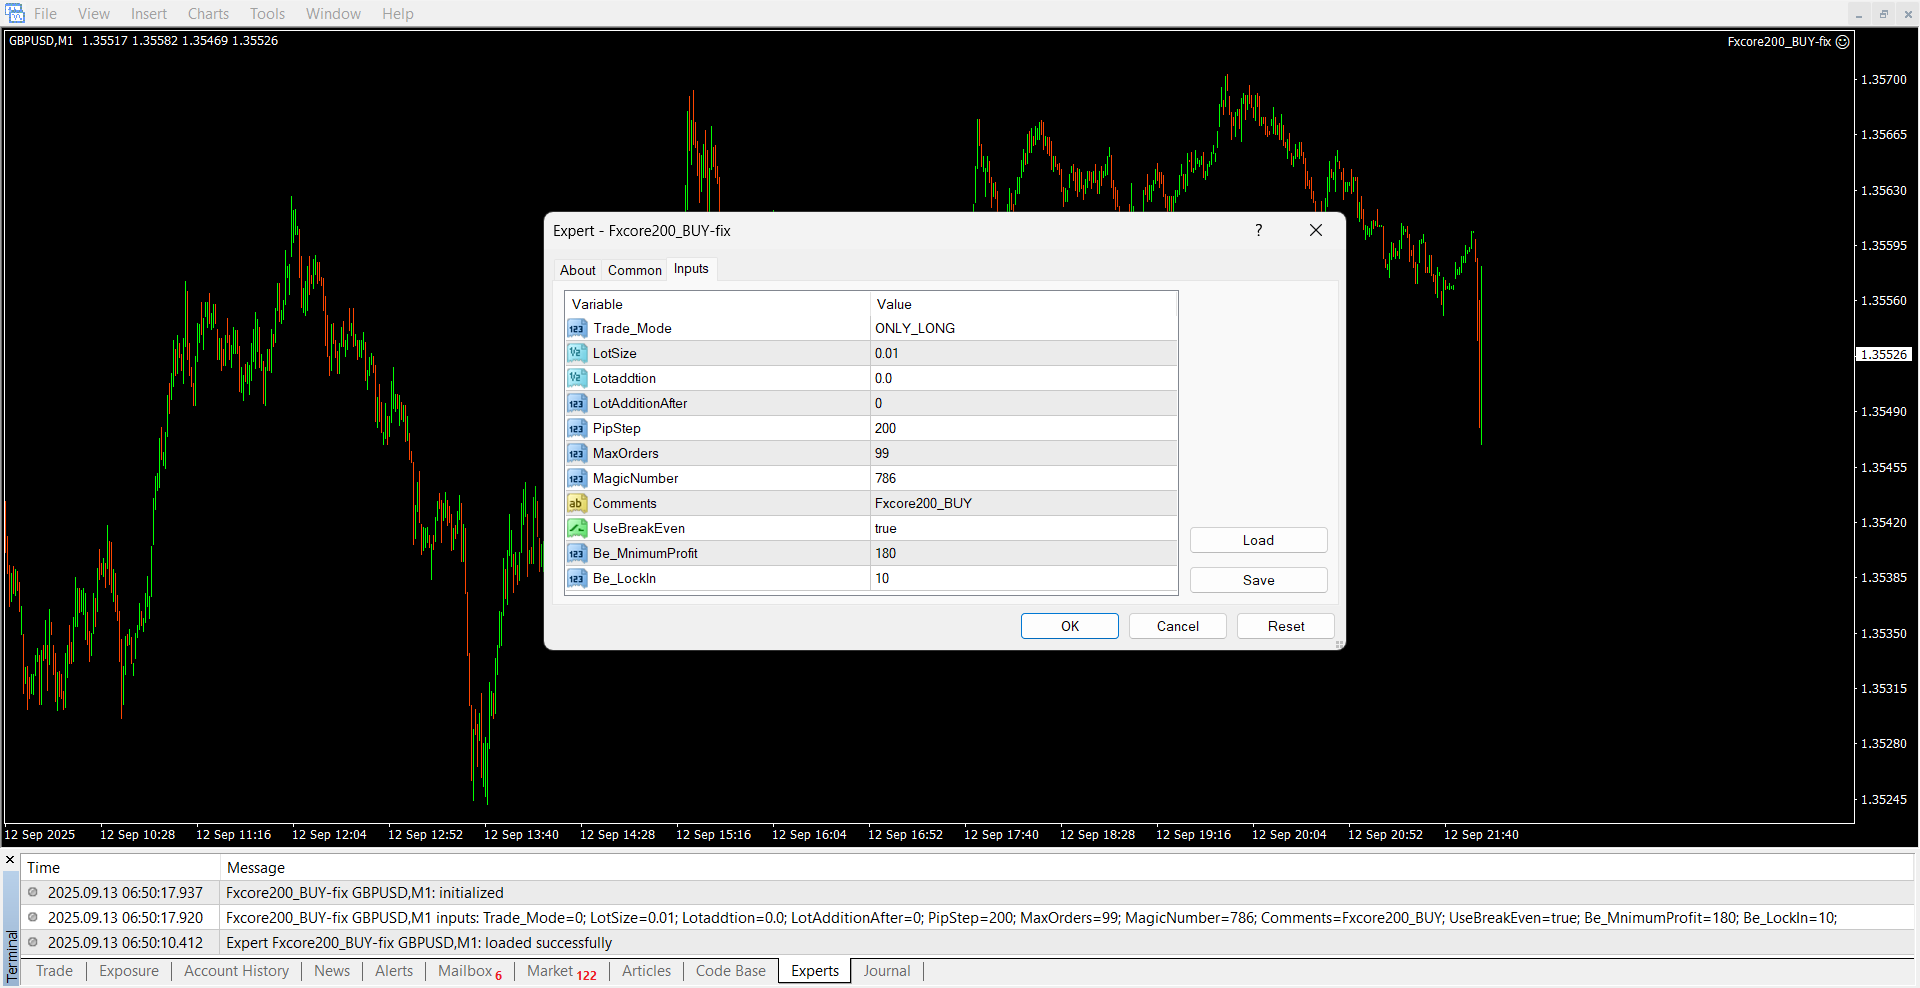Click the LotSize double-type icon
This screenshot has height=988, width=1920.
coord(577,354)
